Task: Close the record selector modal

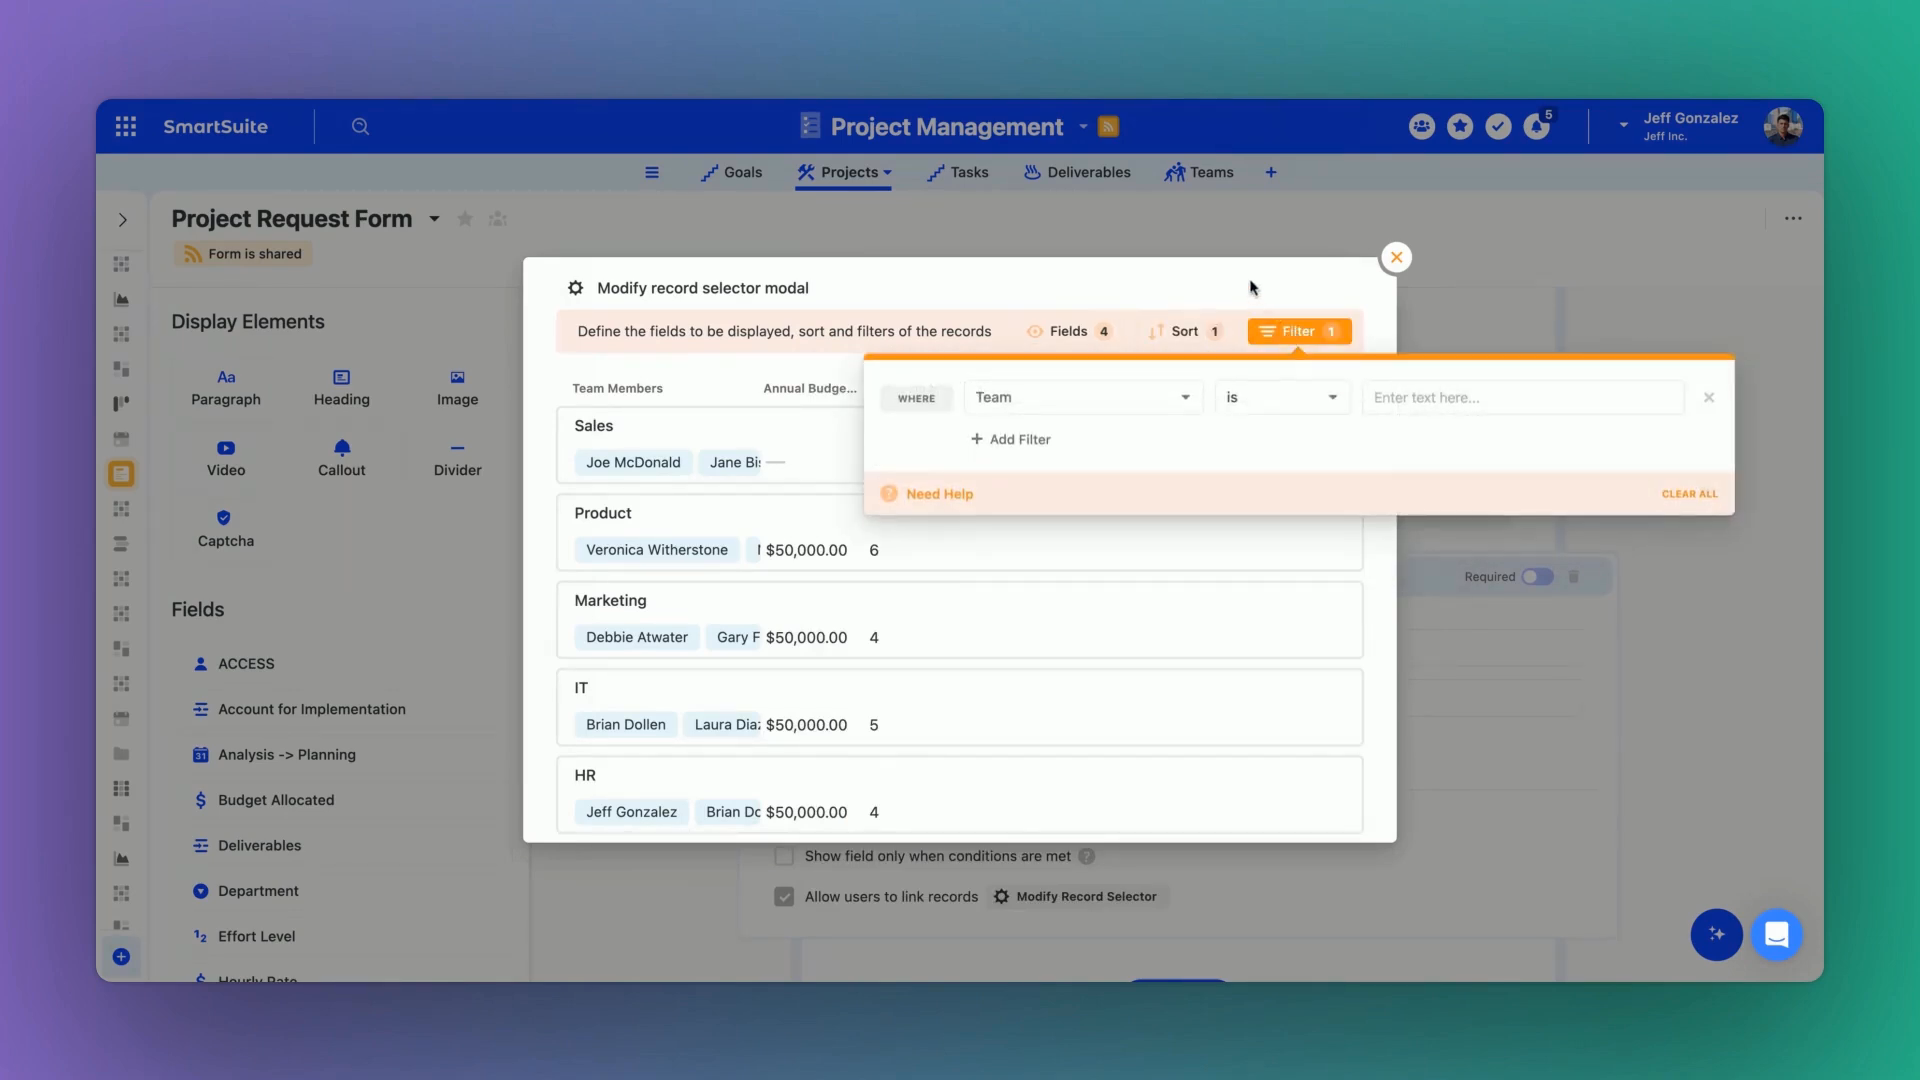Action: point(1396,258)
